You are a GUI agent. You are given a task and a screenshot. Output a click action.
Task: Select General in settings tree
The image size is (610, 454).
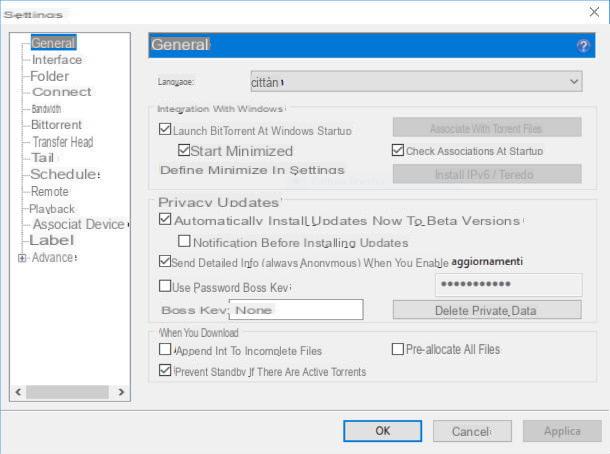click(53, 43)
